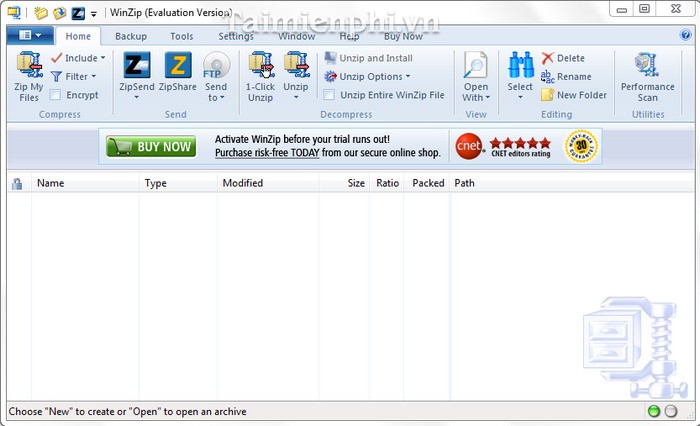Viewport: 700px width, 426px height.
Task: Open the Send to dropdown arrow
Action: [x=222, y=97]
